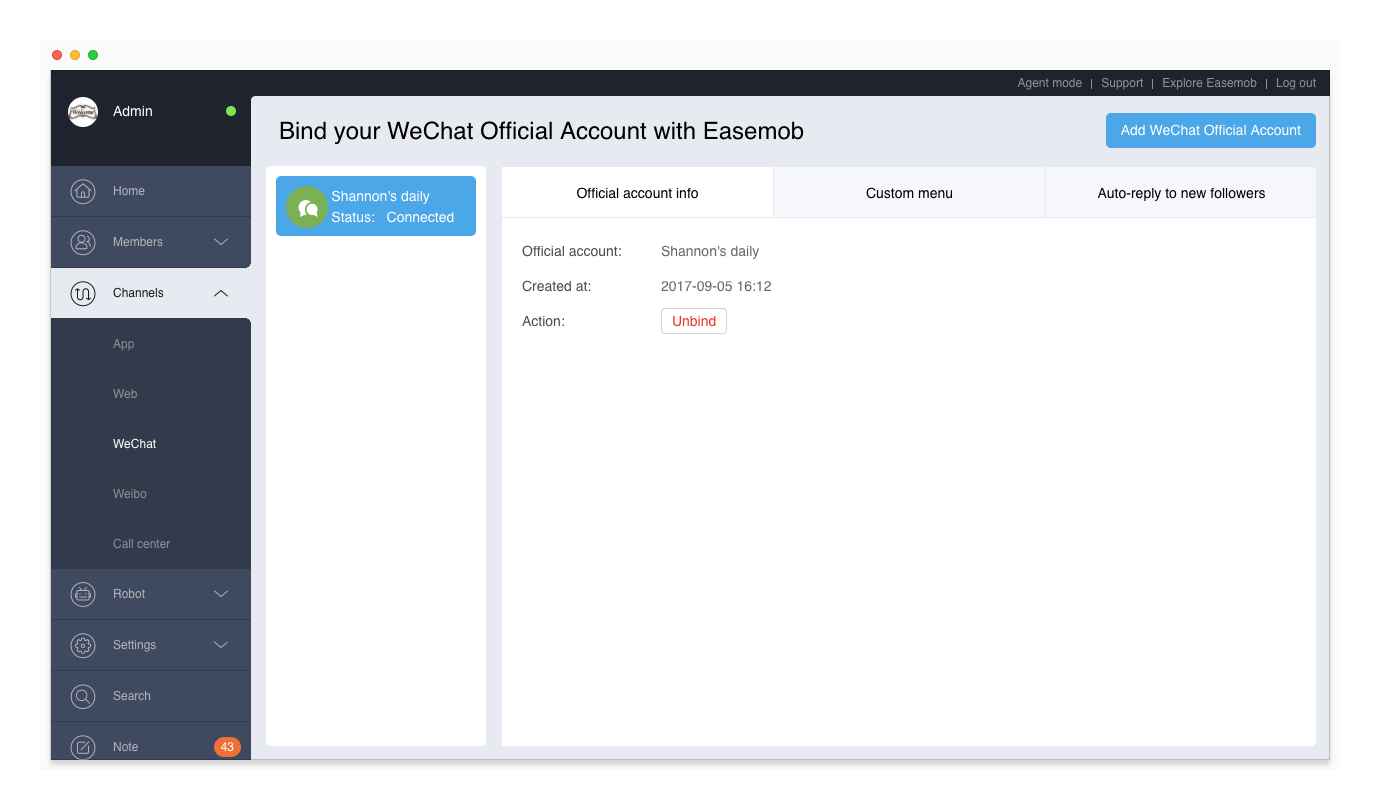Open the Support link
This screenshot has width=1380, height=810.
tap(1122, 83)
